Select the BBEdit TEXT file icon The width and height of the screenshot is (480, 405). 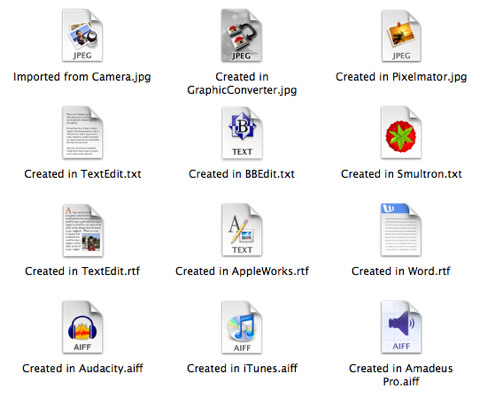coord(242,133)
